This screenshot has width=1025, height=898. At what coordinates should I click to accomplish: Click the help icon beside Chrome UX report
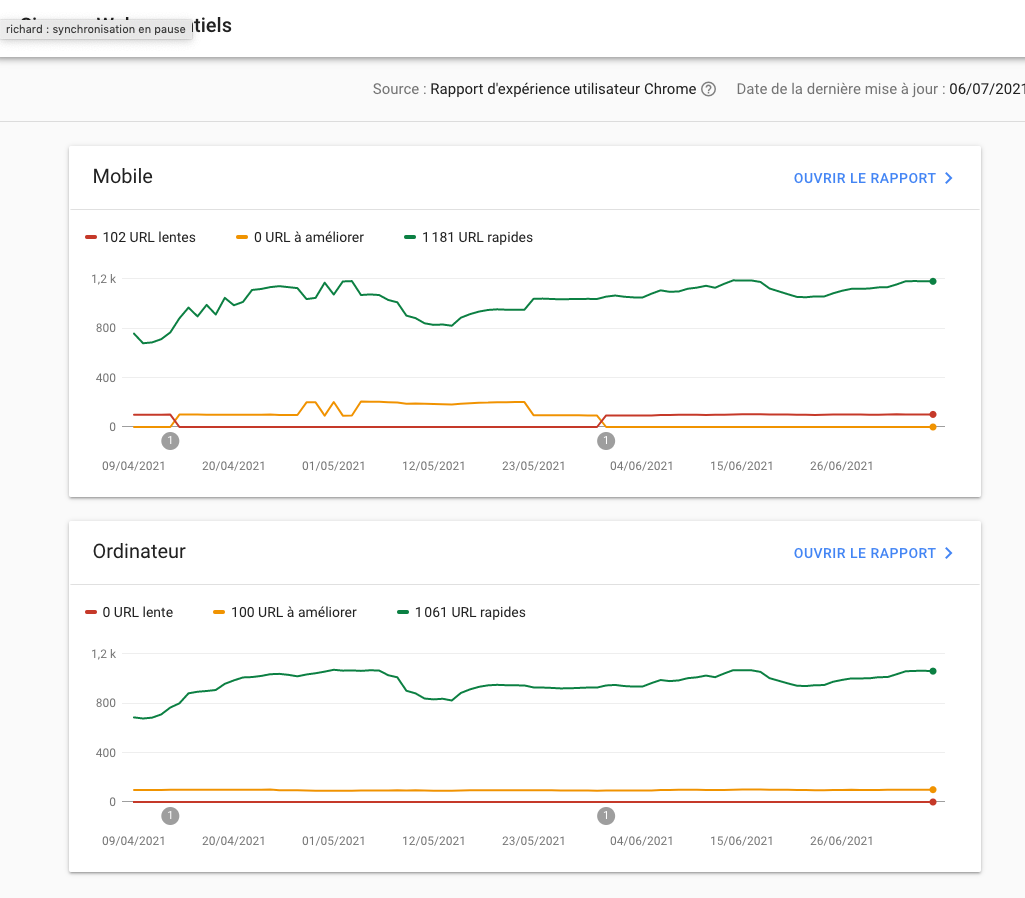[x=709, y=89]
